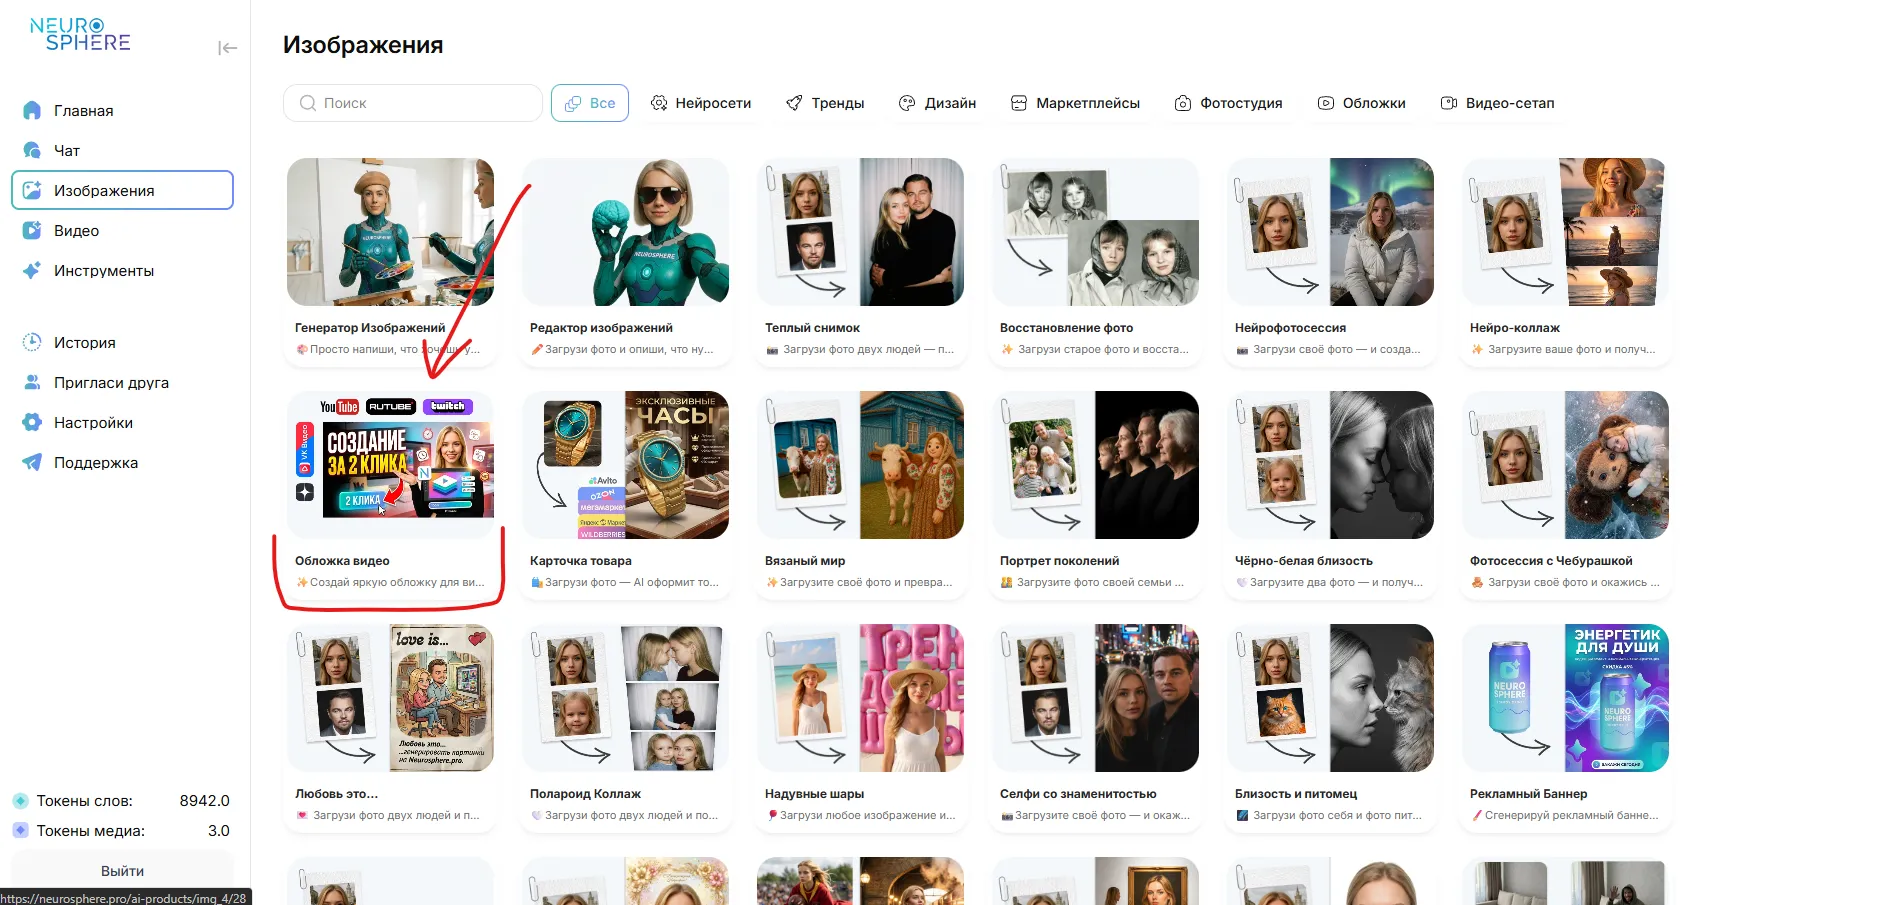Open the Фотосессия с Чебурашкой card
1895x905 pixels.
click(1565, 493)
